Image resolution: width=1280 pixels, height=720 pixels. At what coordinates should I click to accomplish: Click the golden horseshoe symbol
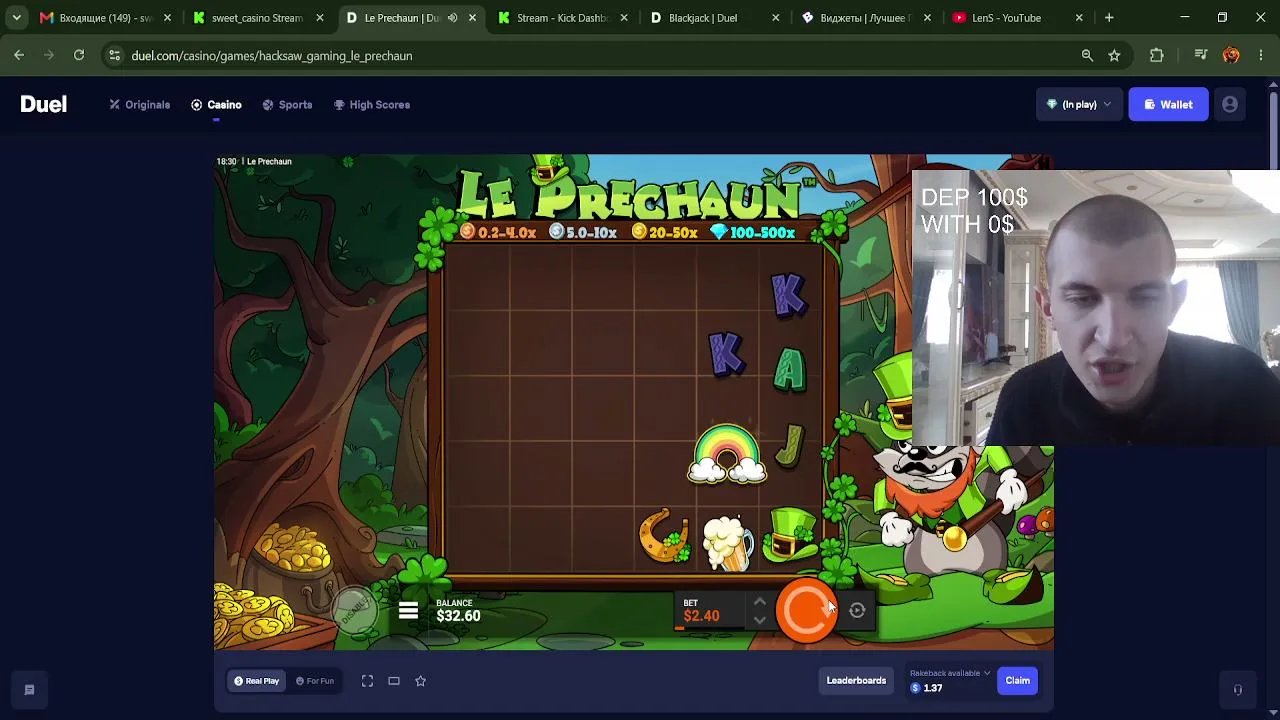click(x=663, y=537)
